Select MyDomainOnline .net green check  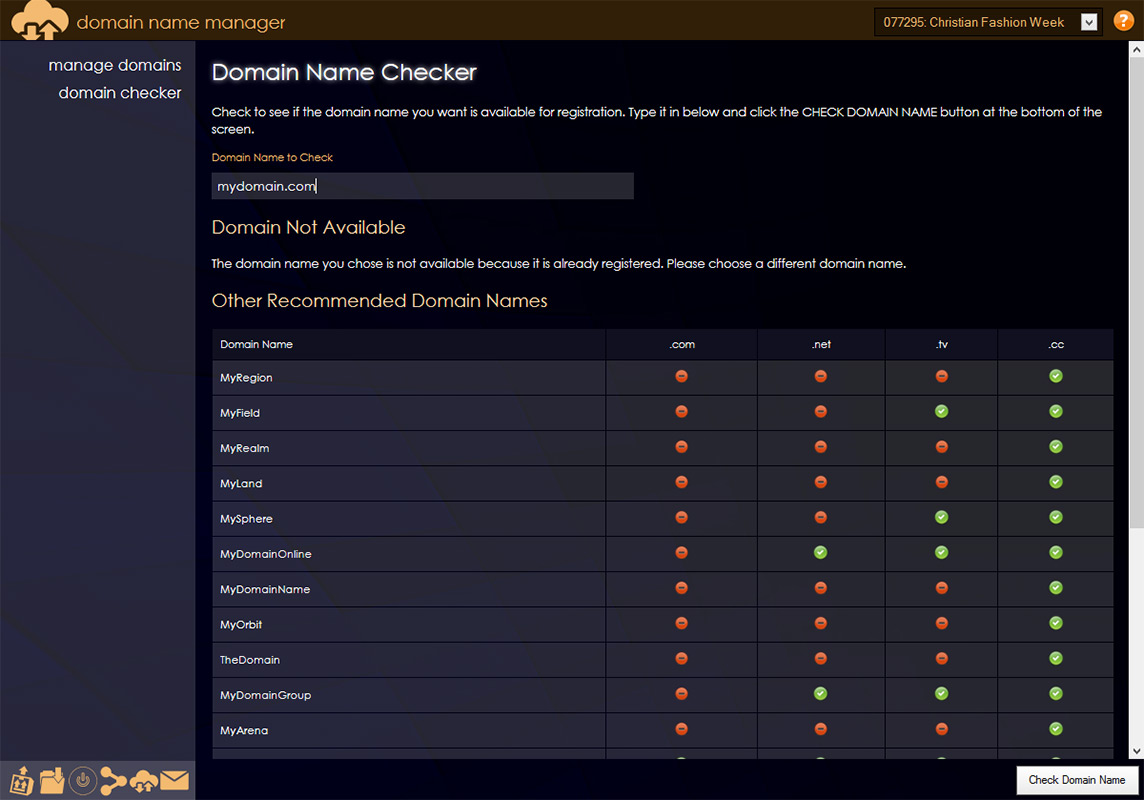tap(820, 553)
